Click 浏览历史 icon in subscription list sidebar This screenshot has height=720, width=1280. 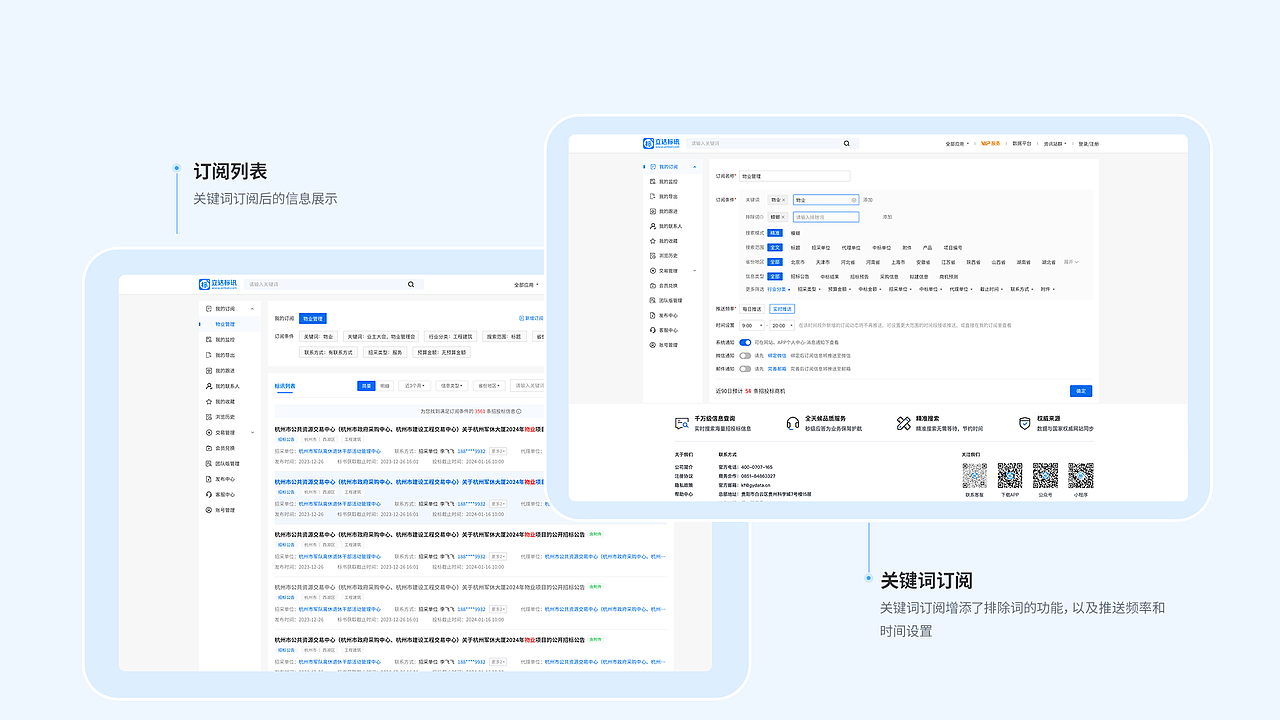(208, 417)
